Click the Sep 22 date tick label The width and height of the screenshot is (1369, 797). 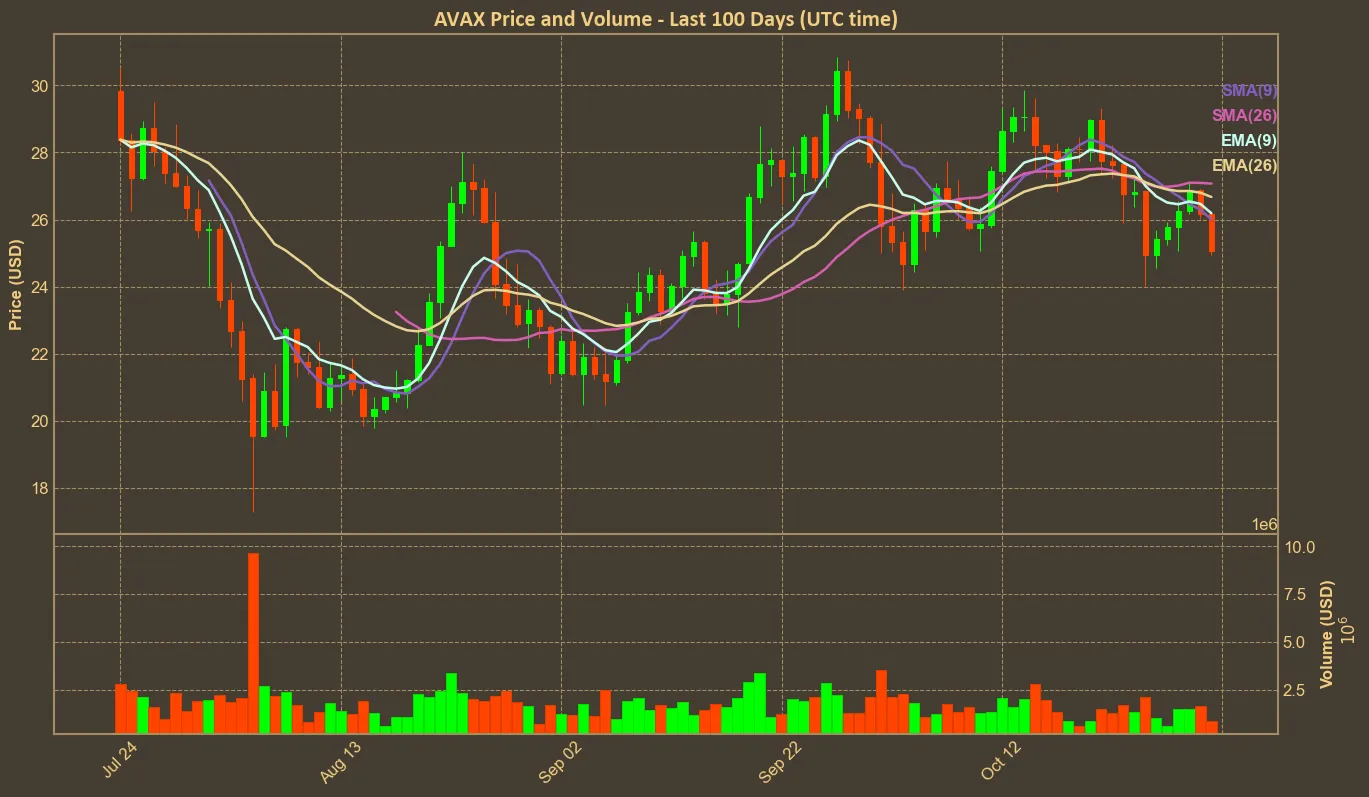[779, 762]
